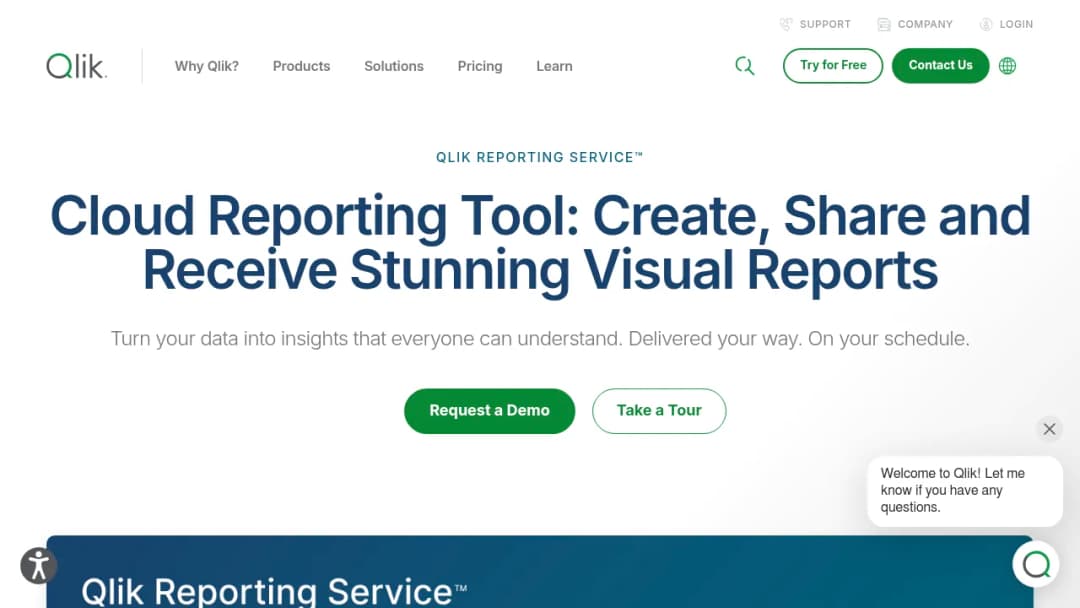Open the accessibility options icon
Screen dimensions: 1080x608
(x=39, y=565)
